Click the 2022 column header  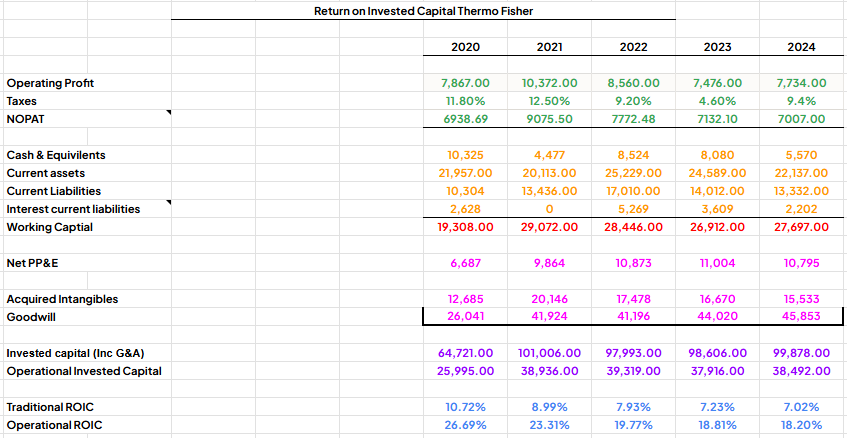pos(634,47)
